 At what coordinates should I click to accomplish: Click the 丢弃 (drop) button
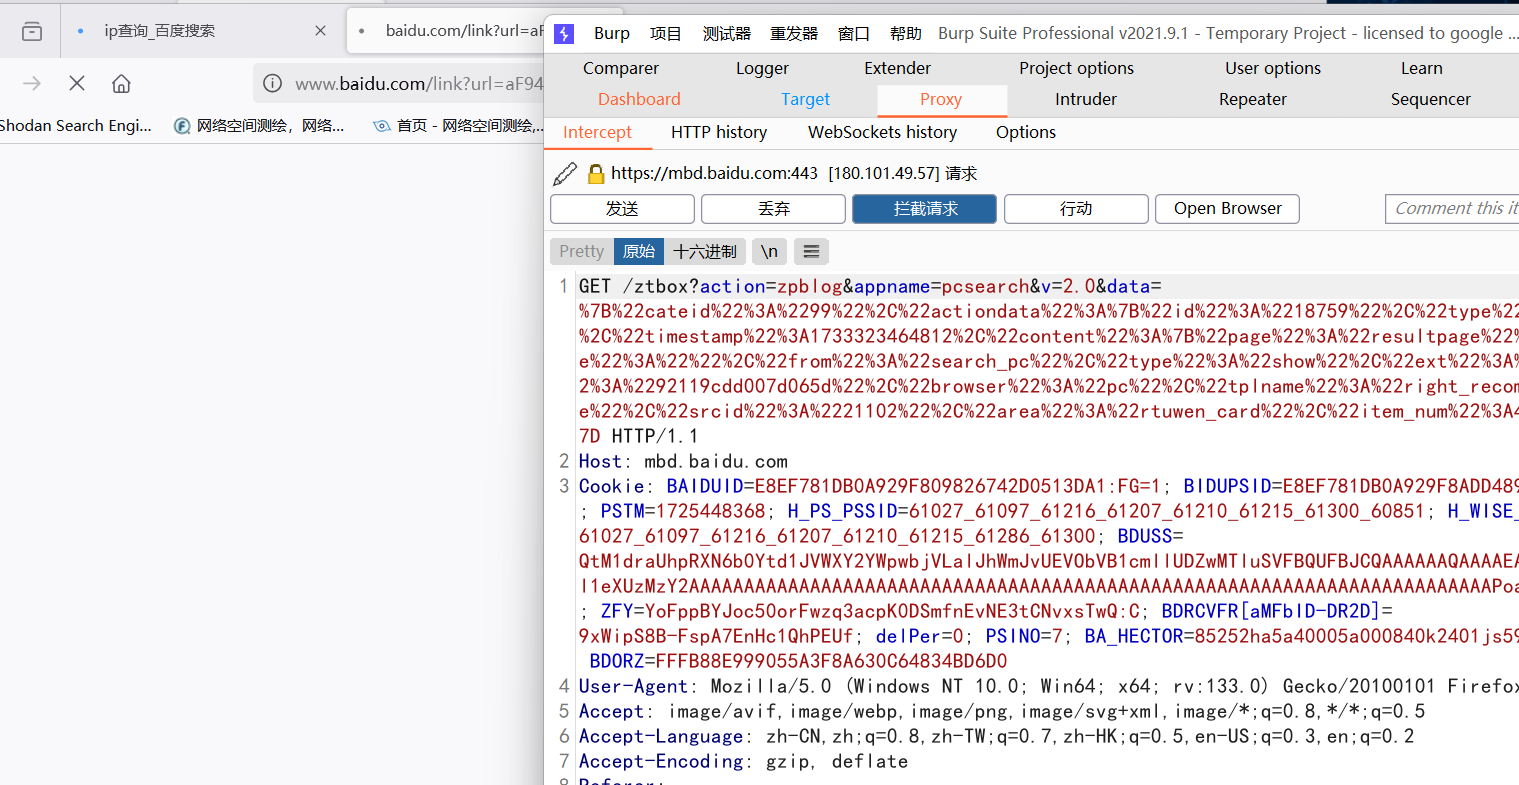coord(773,209)
